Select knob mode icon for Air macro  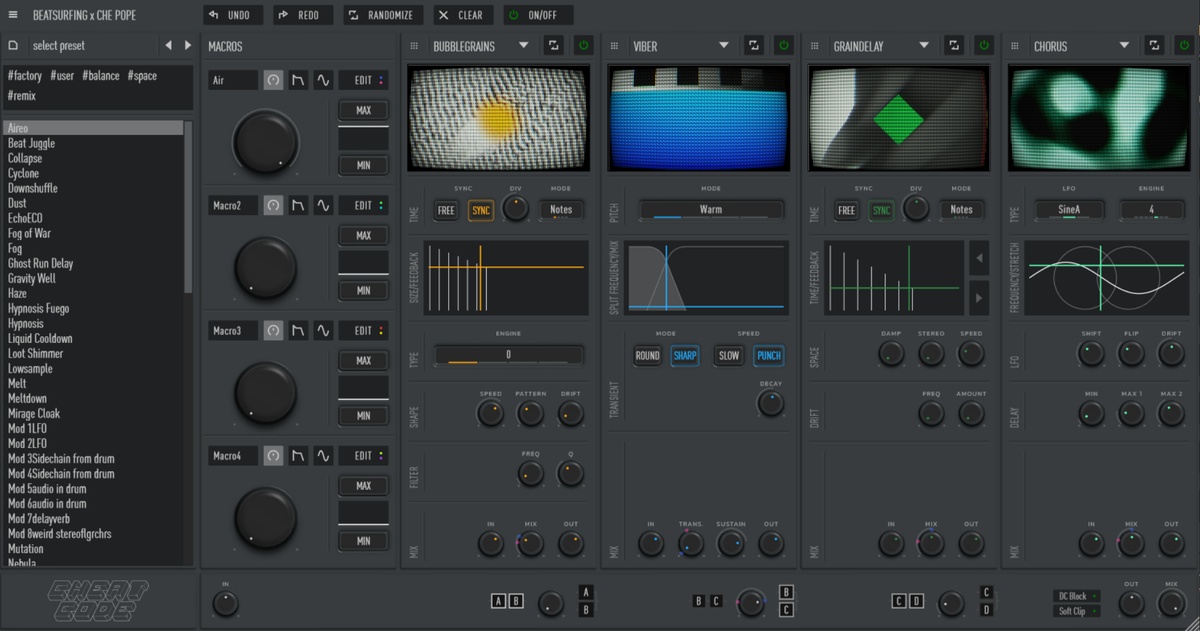coord(273,81)
